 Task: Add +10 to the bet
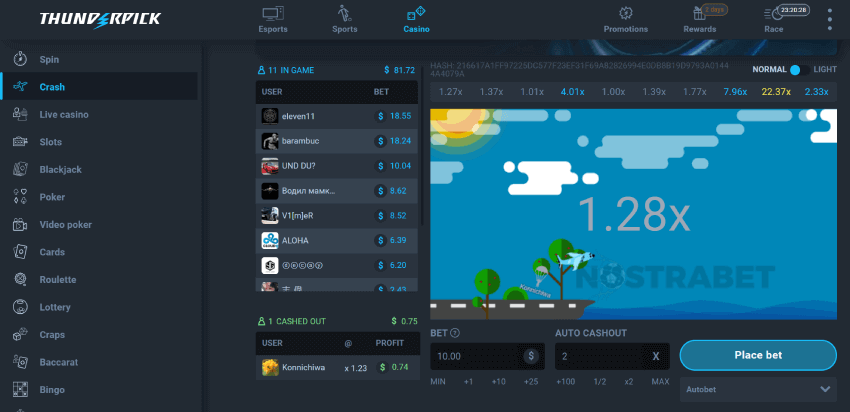tap(499, 382)
